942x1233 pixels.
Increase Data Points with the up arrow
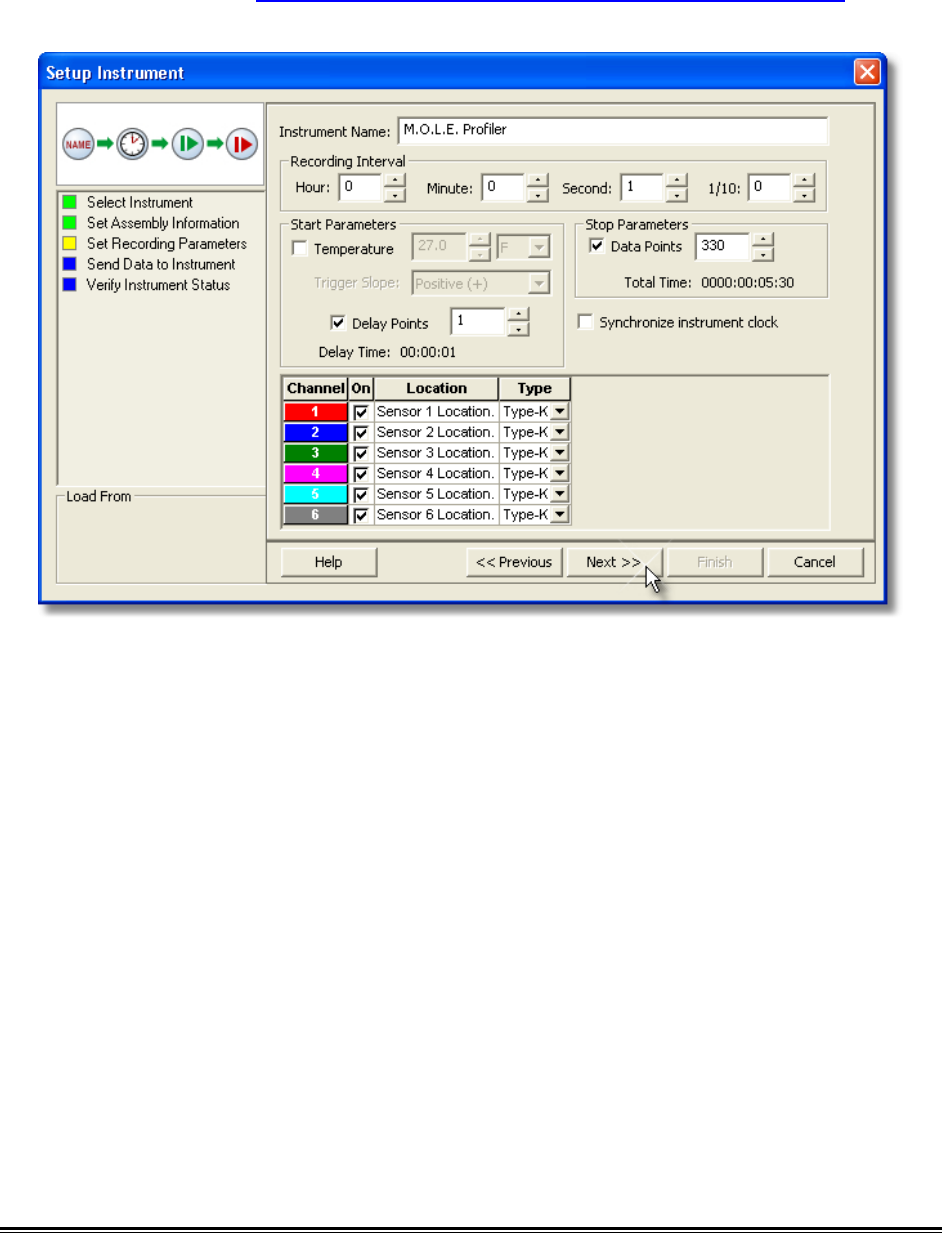pos(762,239)
